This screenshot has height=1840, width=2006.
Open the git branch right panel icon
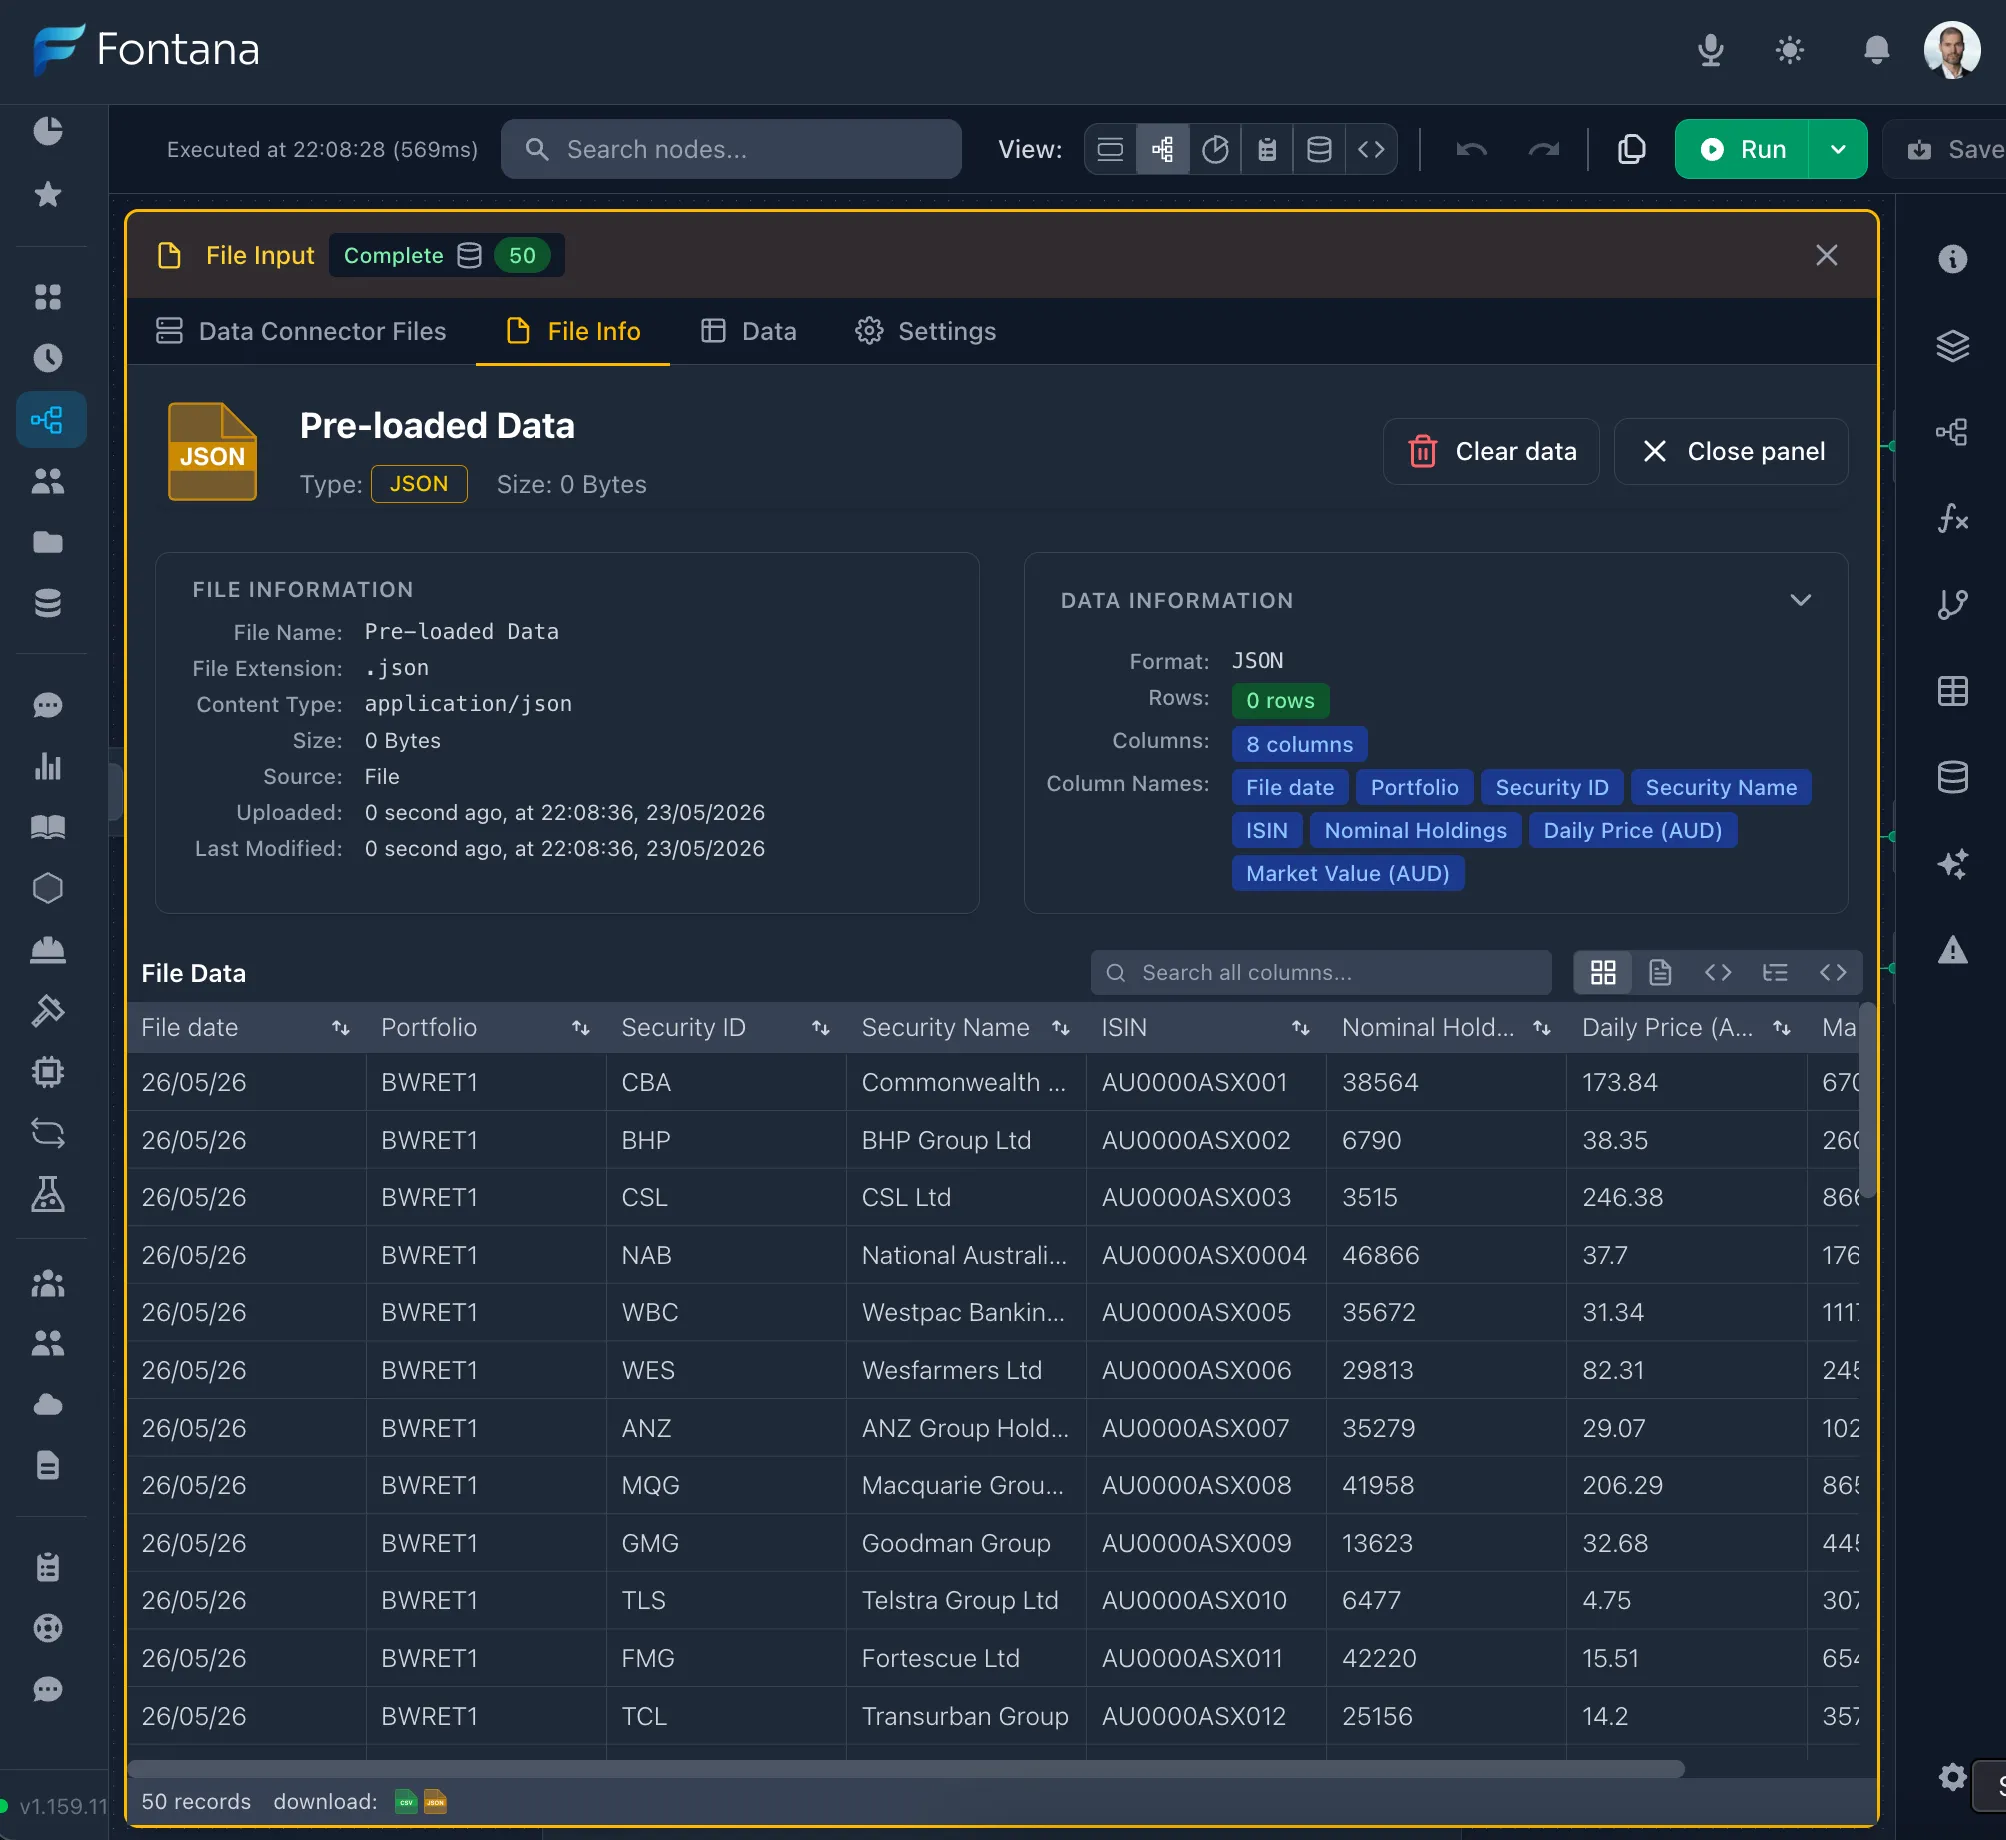[x=1952, y=604]
